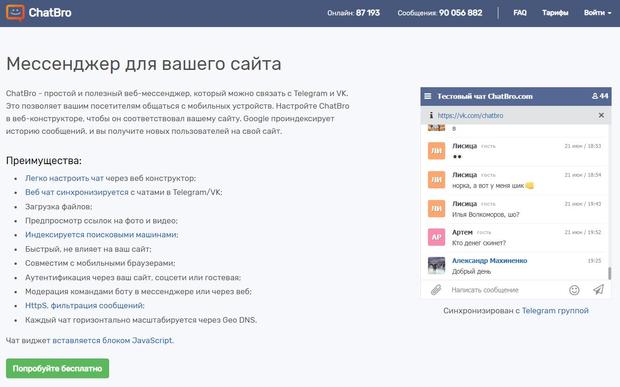Click the message 'Добрый день'
Image resolution: width=620 pixels, height=387 pixels.
pos(471,272)
